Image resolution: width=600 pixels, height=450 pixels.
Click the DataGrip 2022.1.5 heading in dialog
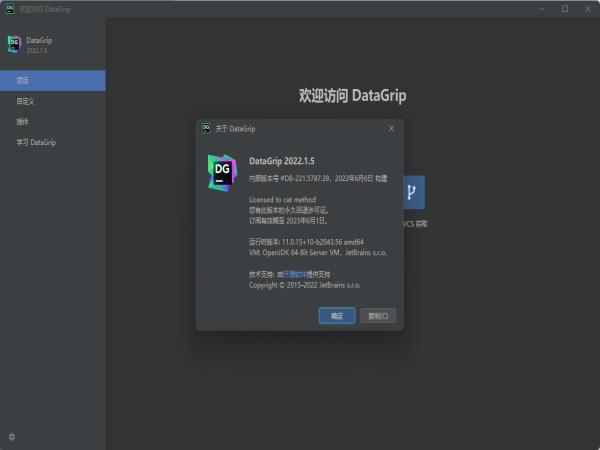click(x=288, y=160)
